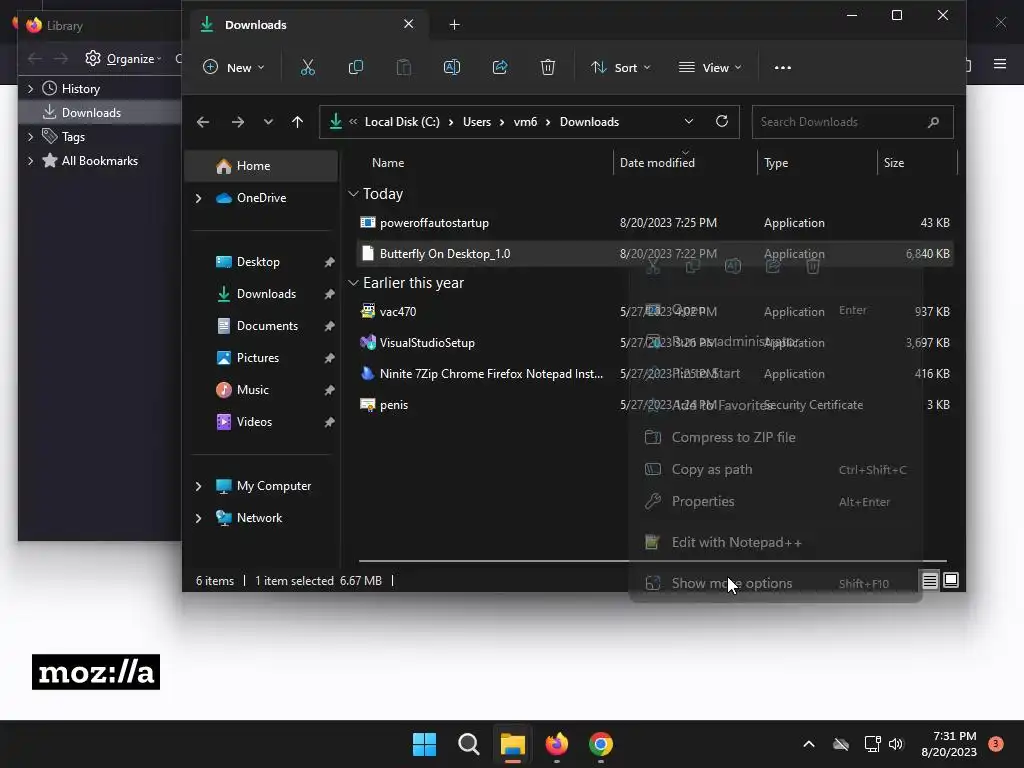Click the Cut scissors icon in toolbar
Image resolution: width=1024 pixels, height=768 pixels.
click(x=308, y=67)
